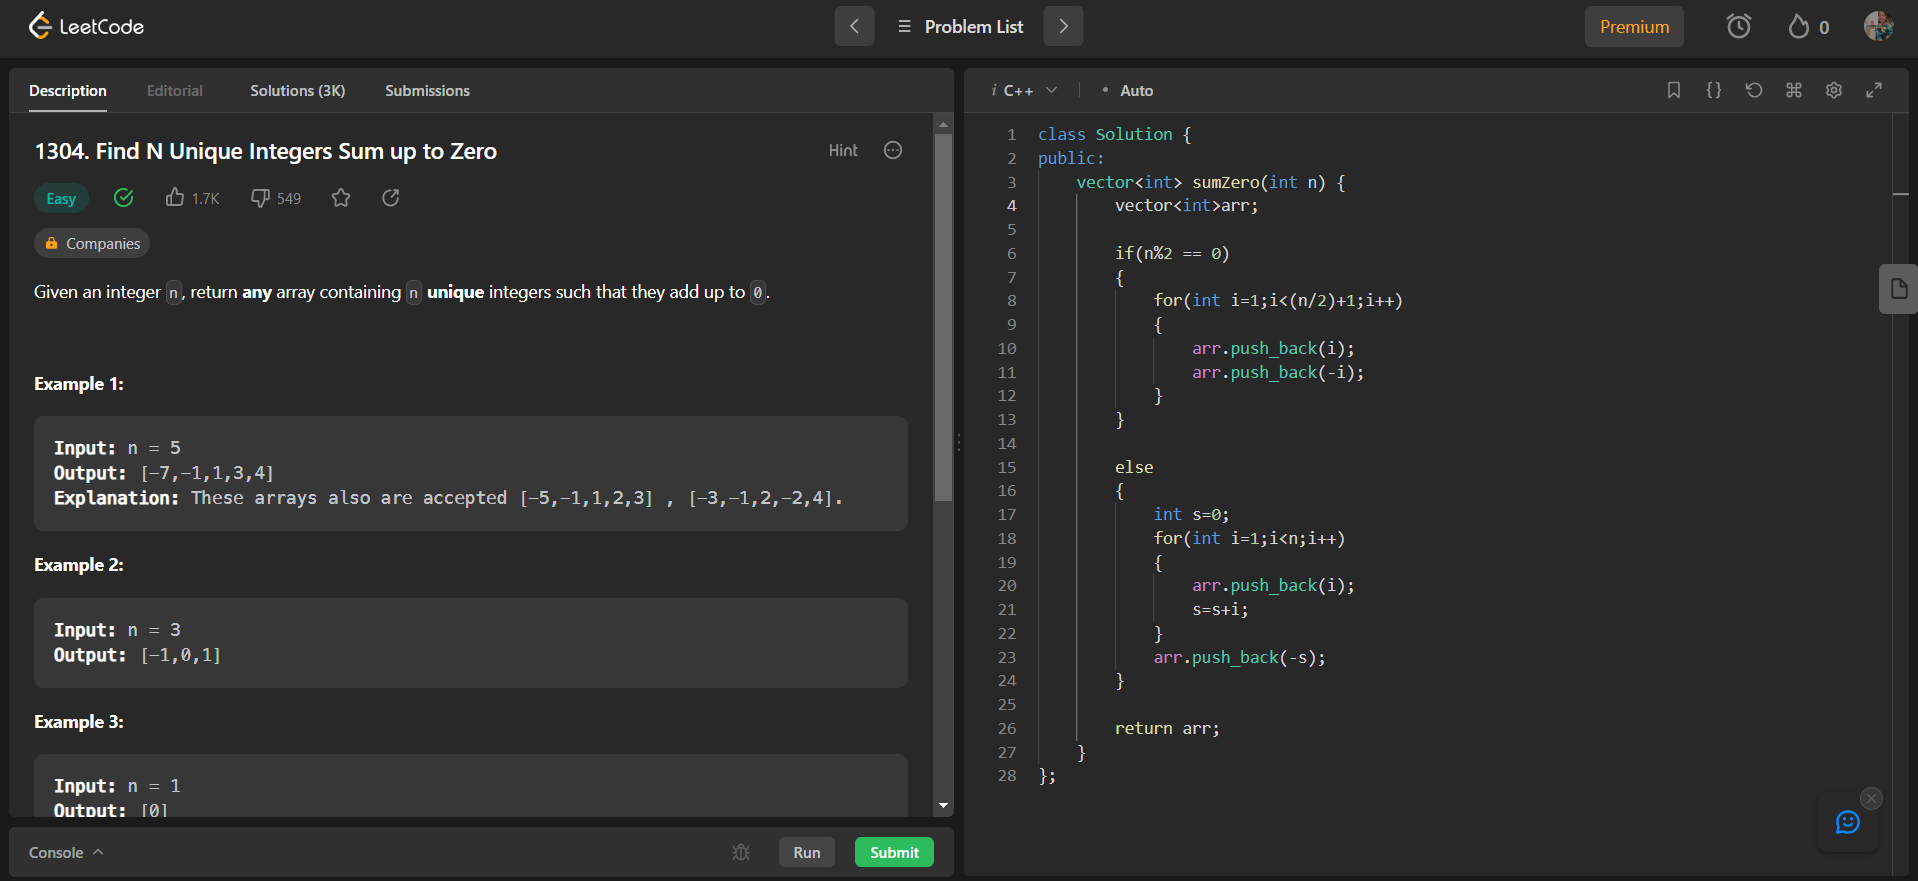1918x881 pixels.
Task: Go to next problem arrow
Action: pyautogui.click(x=1063, y=26)
